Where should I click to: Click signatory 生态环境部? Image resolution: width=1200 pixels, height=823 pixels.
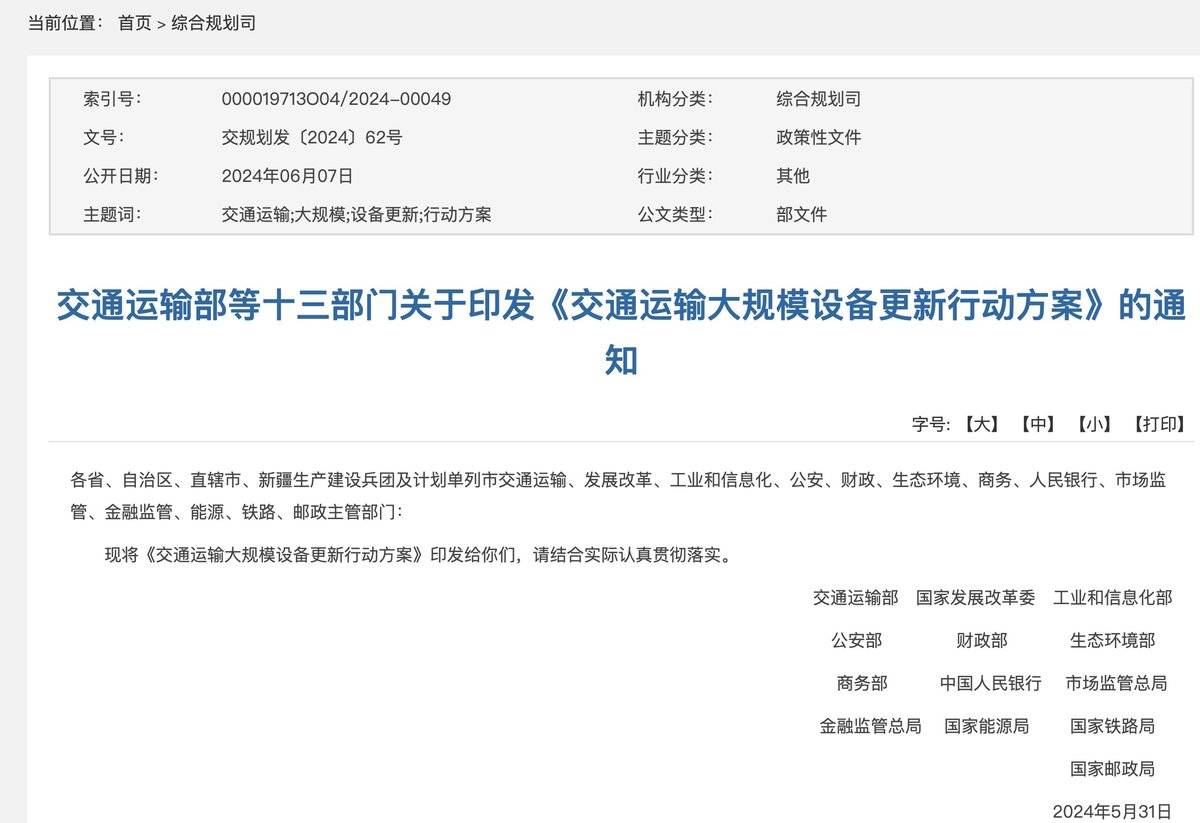click(1112, 640)
